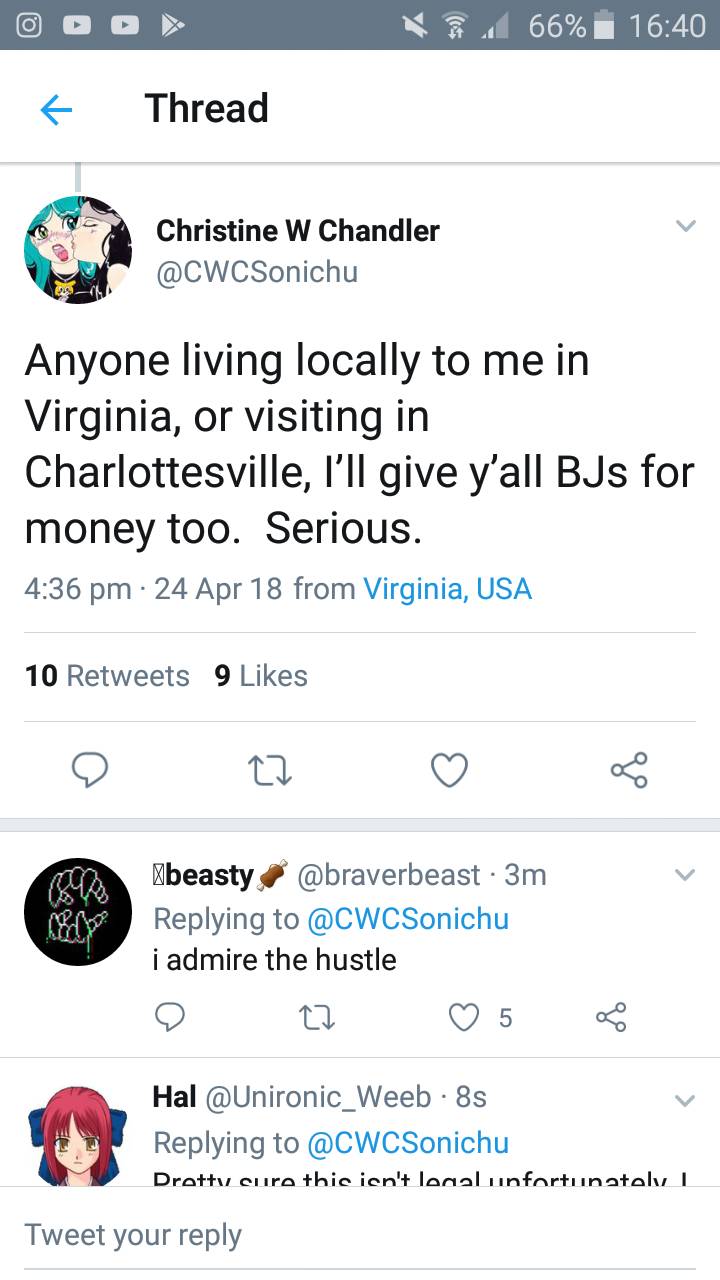Reply to beasty's tweet

click(170, 1016)
